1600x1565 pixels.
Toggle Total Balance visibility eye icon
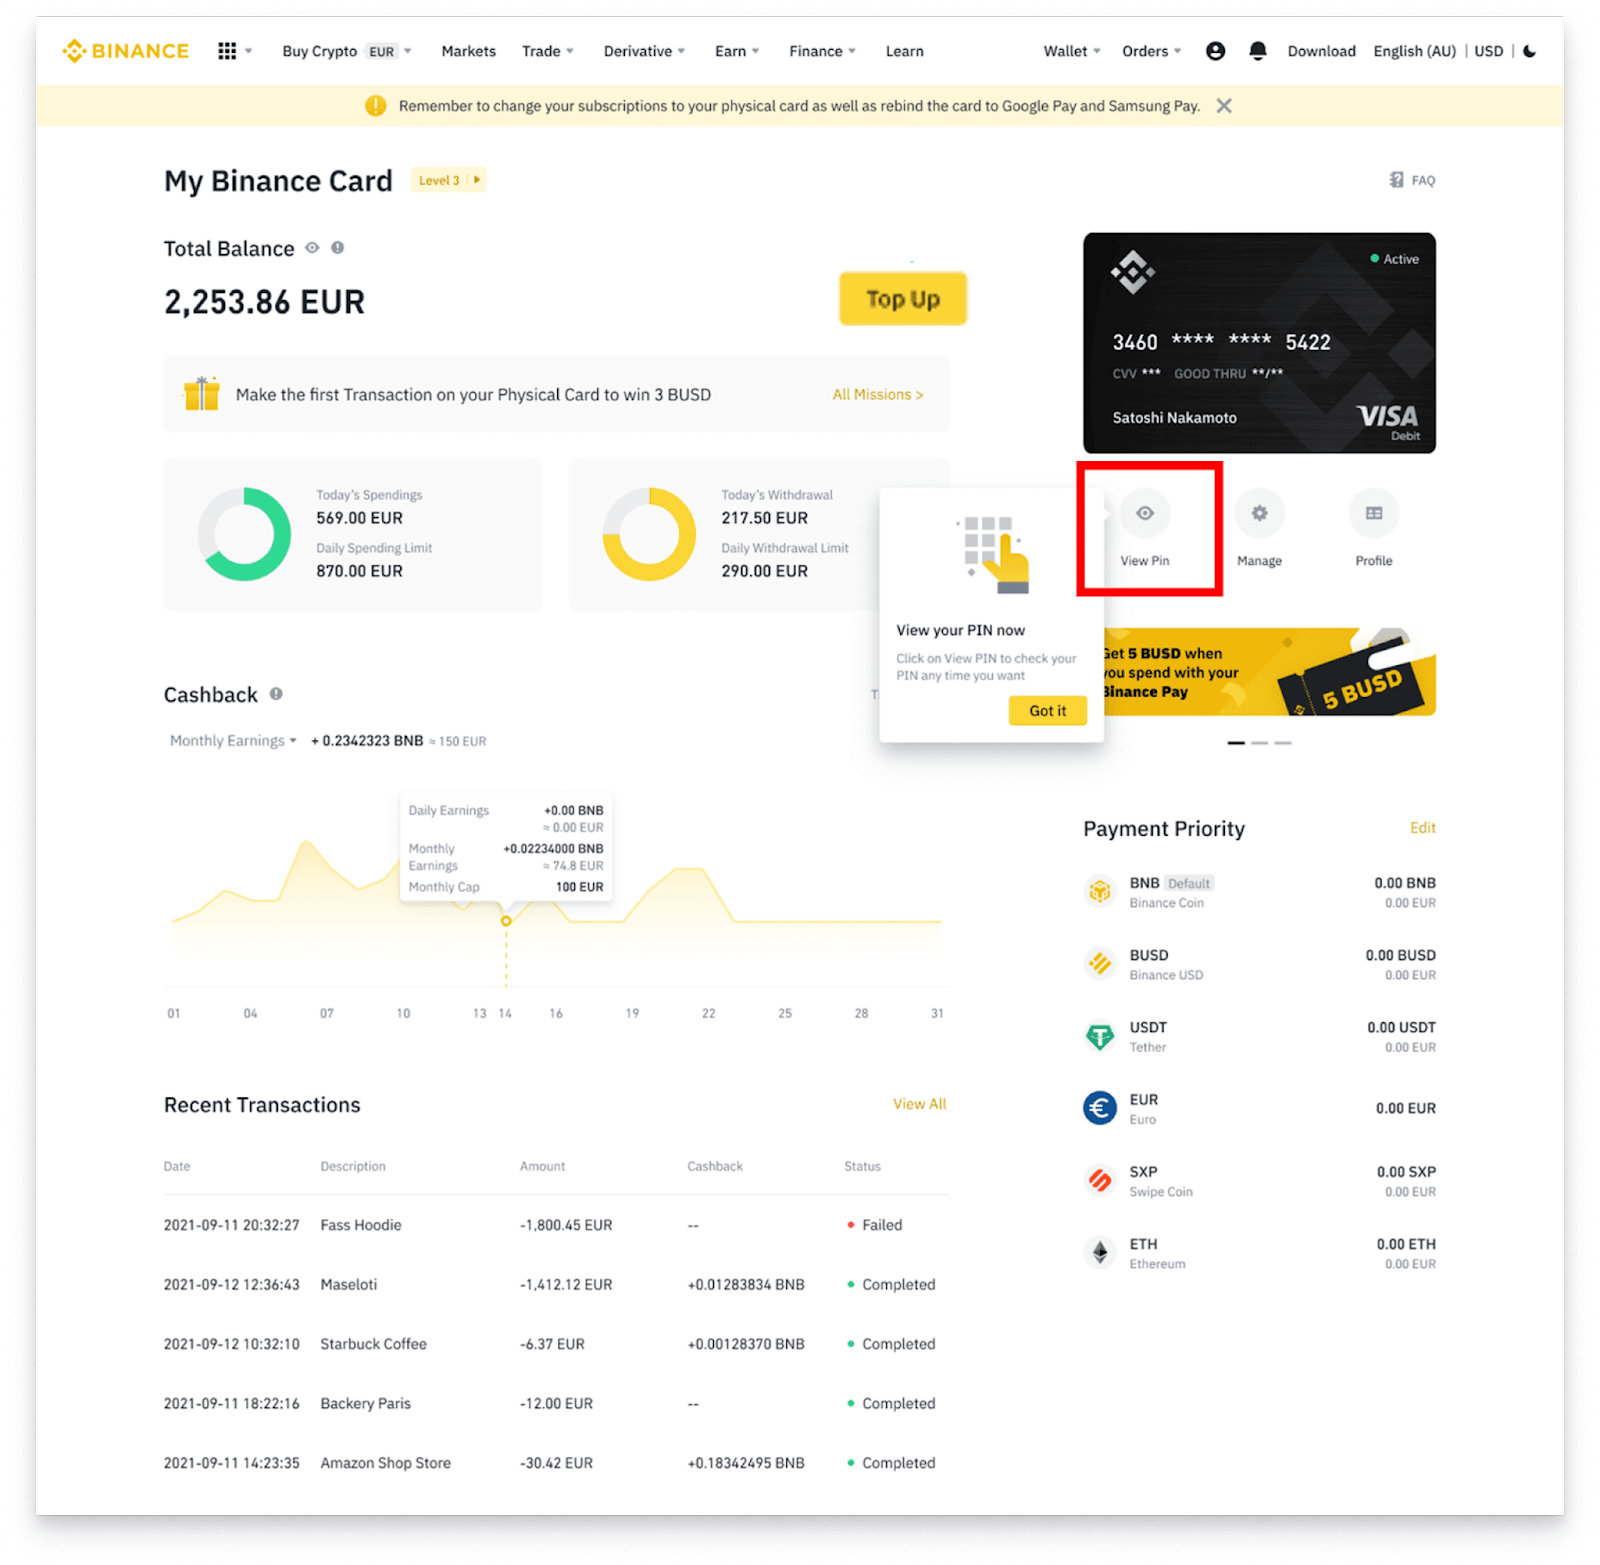(x=312, y=248)
